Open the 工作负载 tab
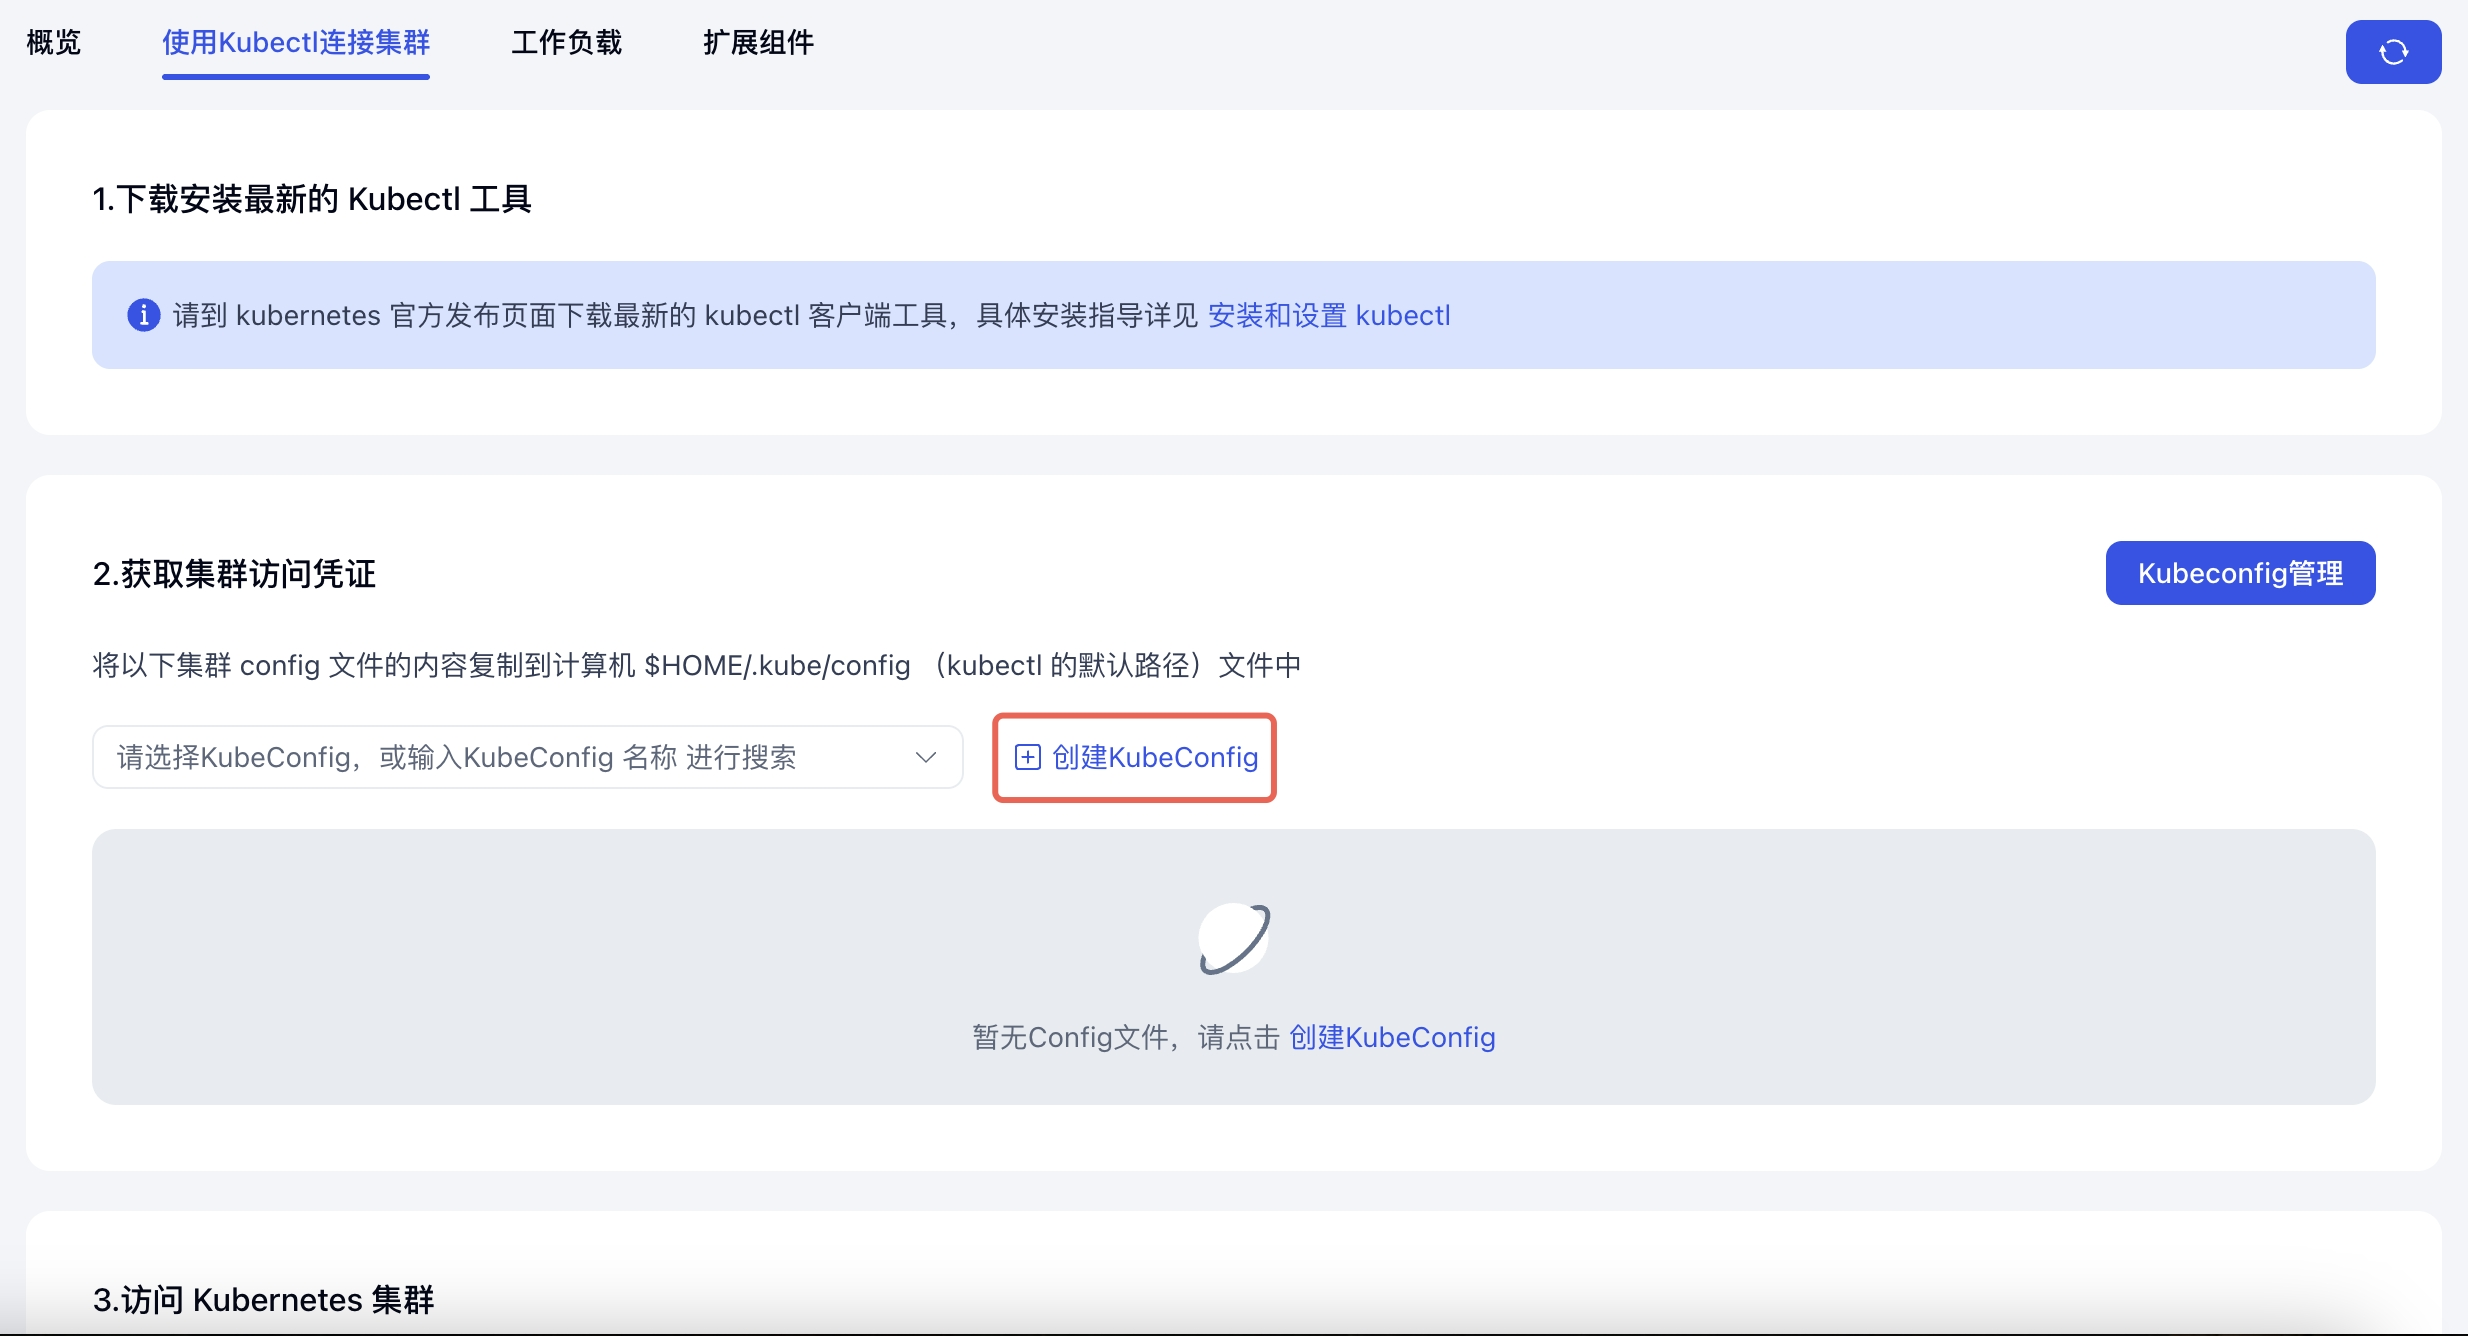Image resolution: width=2468 pixels, height=1336 pixels. point(566,42)
